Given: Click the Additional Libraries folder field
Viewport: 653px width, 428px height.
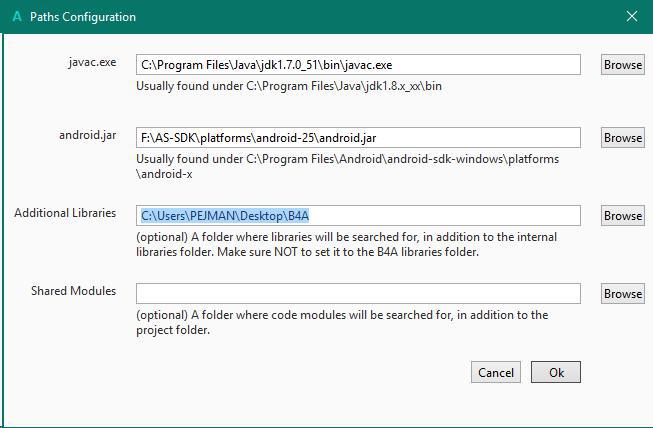Looking at the screenshot, I should pos(358,216).
